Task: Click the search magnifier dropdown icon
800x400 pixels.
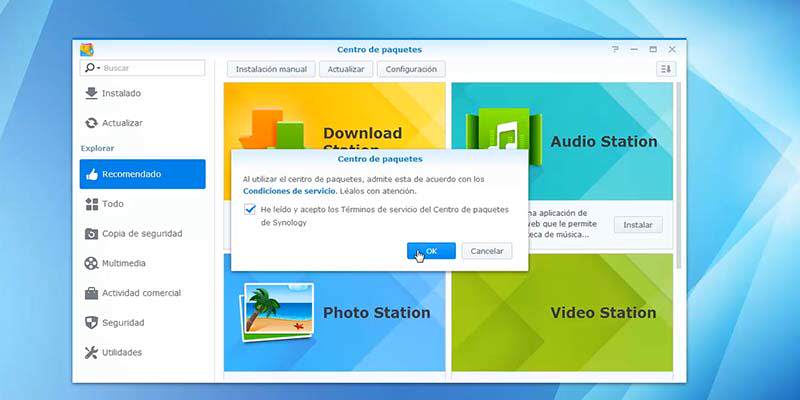Action: point(92,68)
